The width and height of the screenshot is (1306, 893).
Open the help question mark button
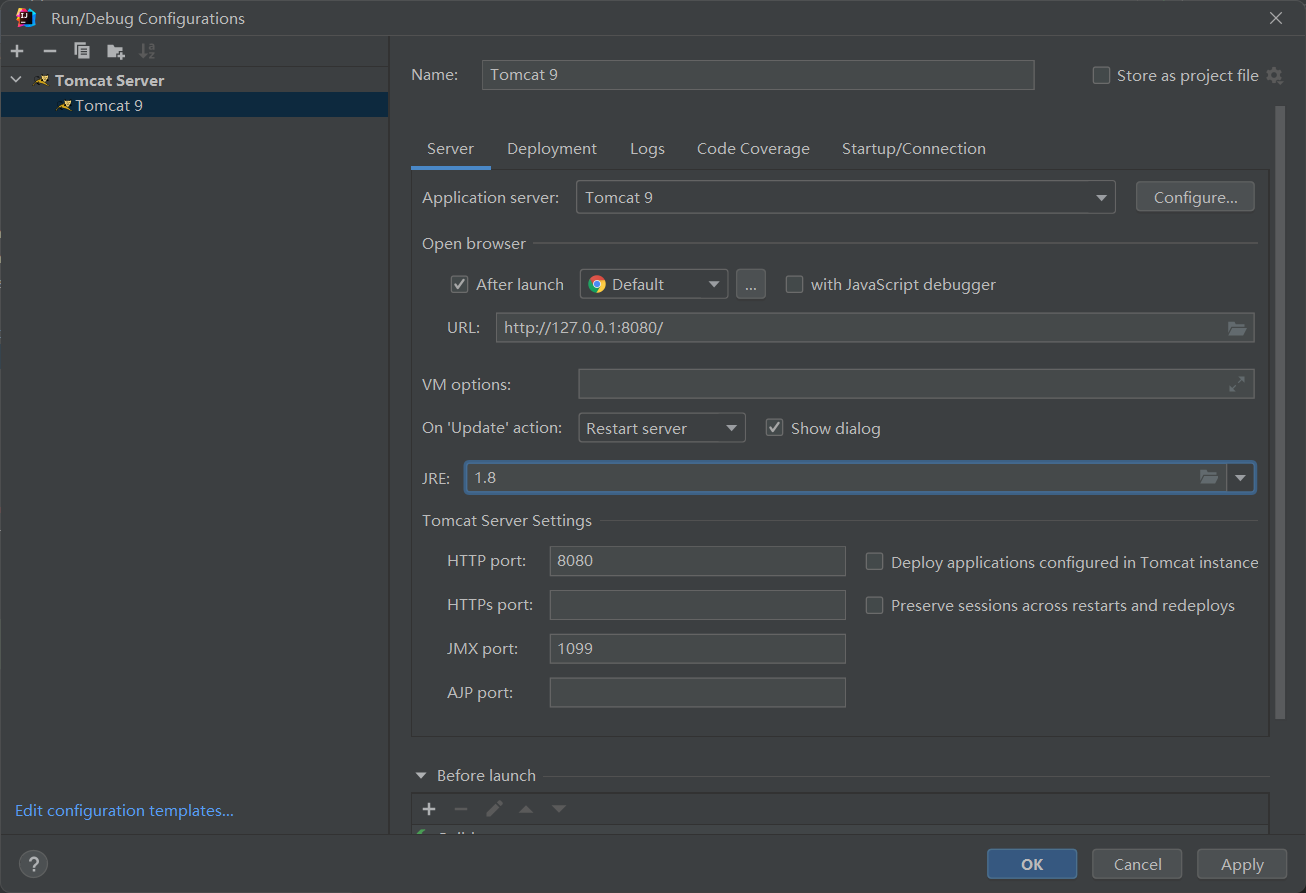(x=33, y=864)
